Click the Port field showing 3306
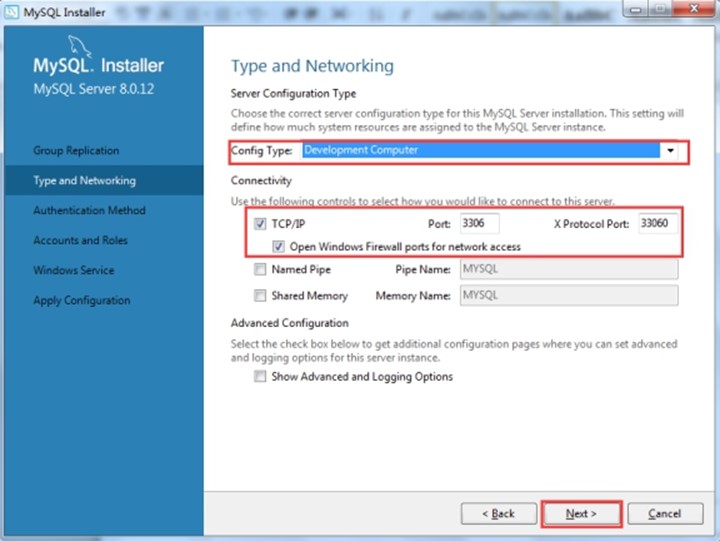This screenshot has width=720, height=541. click(479, 224)
